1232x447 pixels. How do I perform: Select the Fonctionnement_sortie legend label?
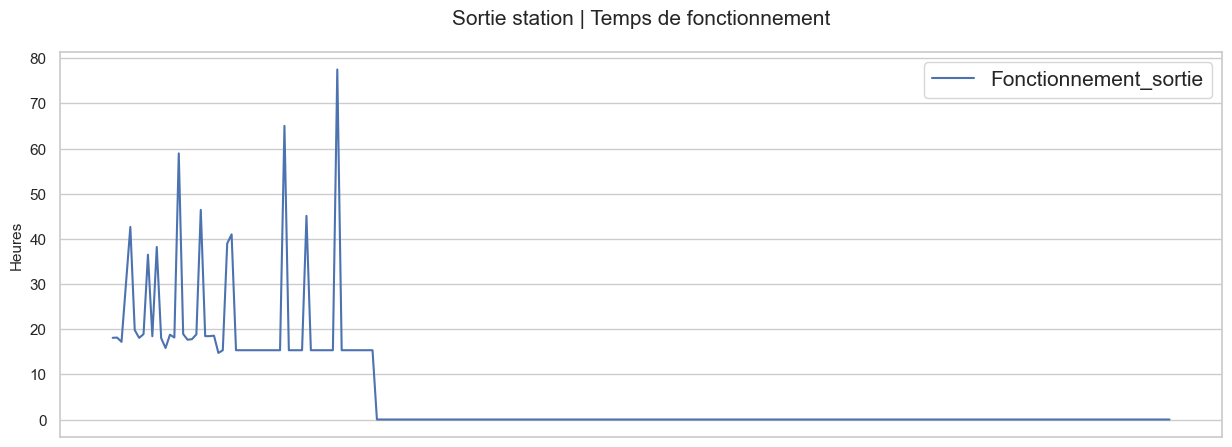[1096, 79]
